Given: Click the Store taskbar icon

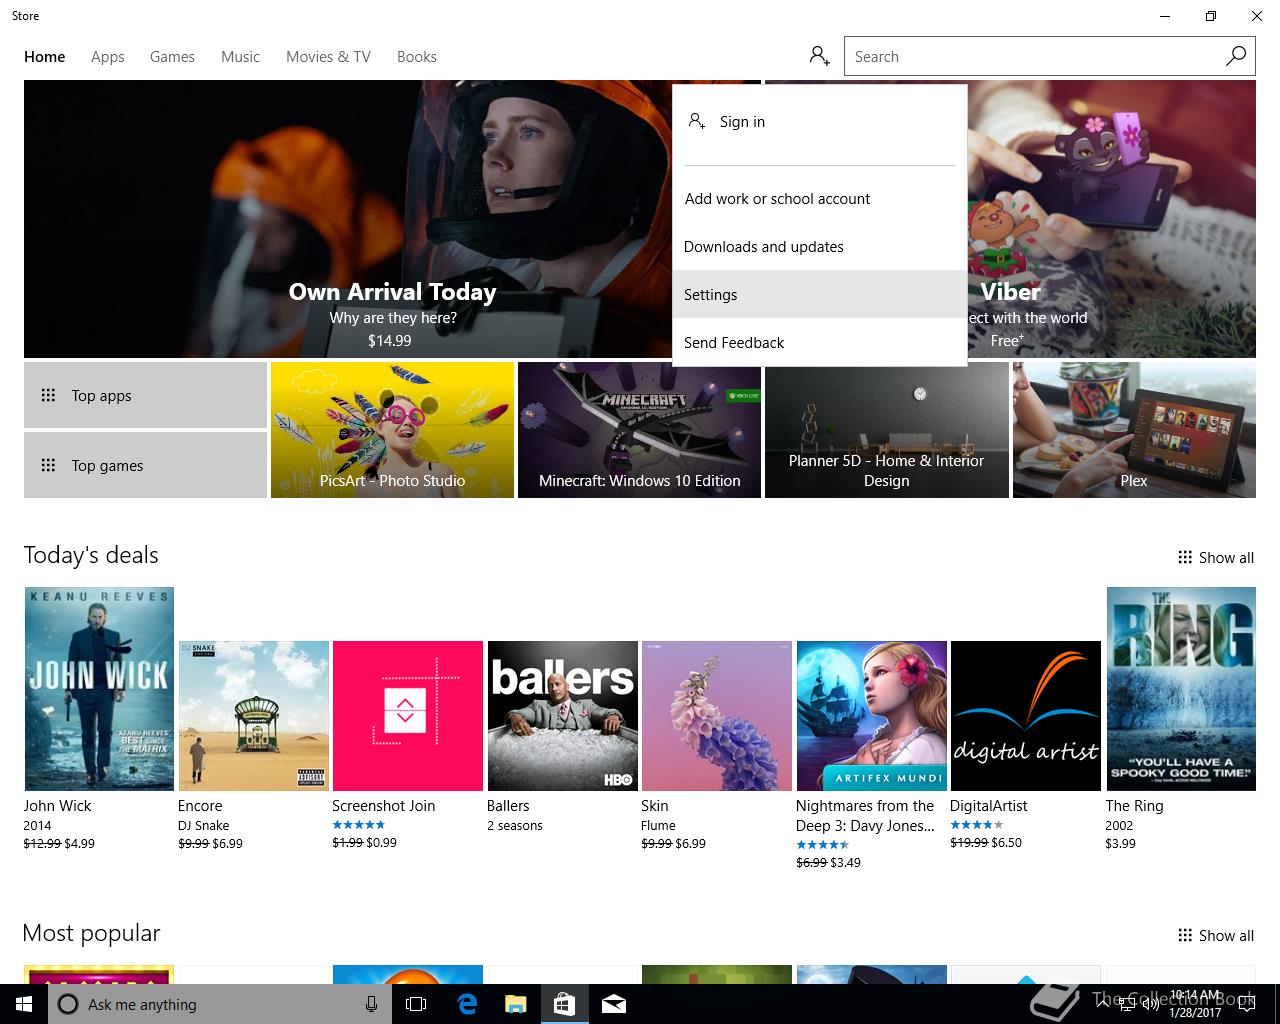Looking at the screenshot, I should click(564, 1004).
